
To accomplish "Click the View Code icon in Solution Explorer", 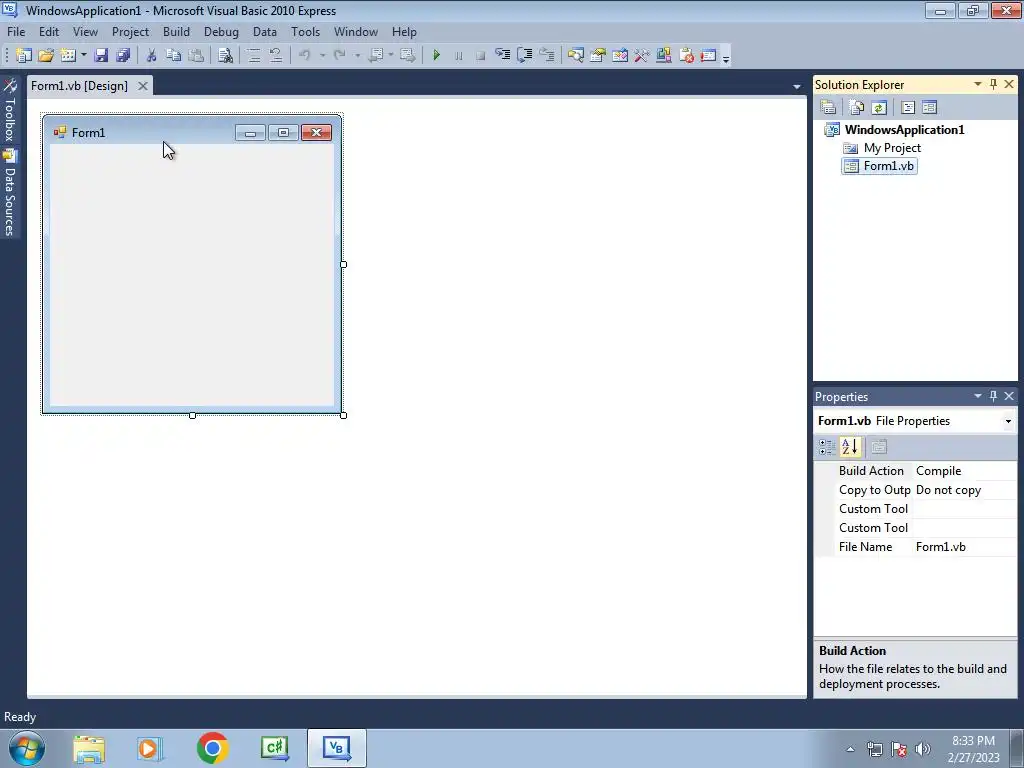I will point(908,107).
